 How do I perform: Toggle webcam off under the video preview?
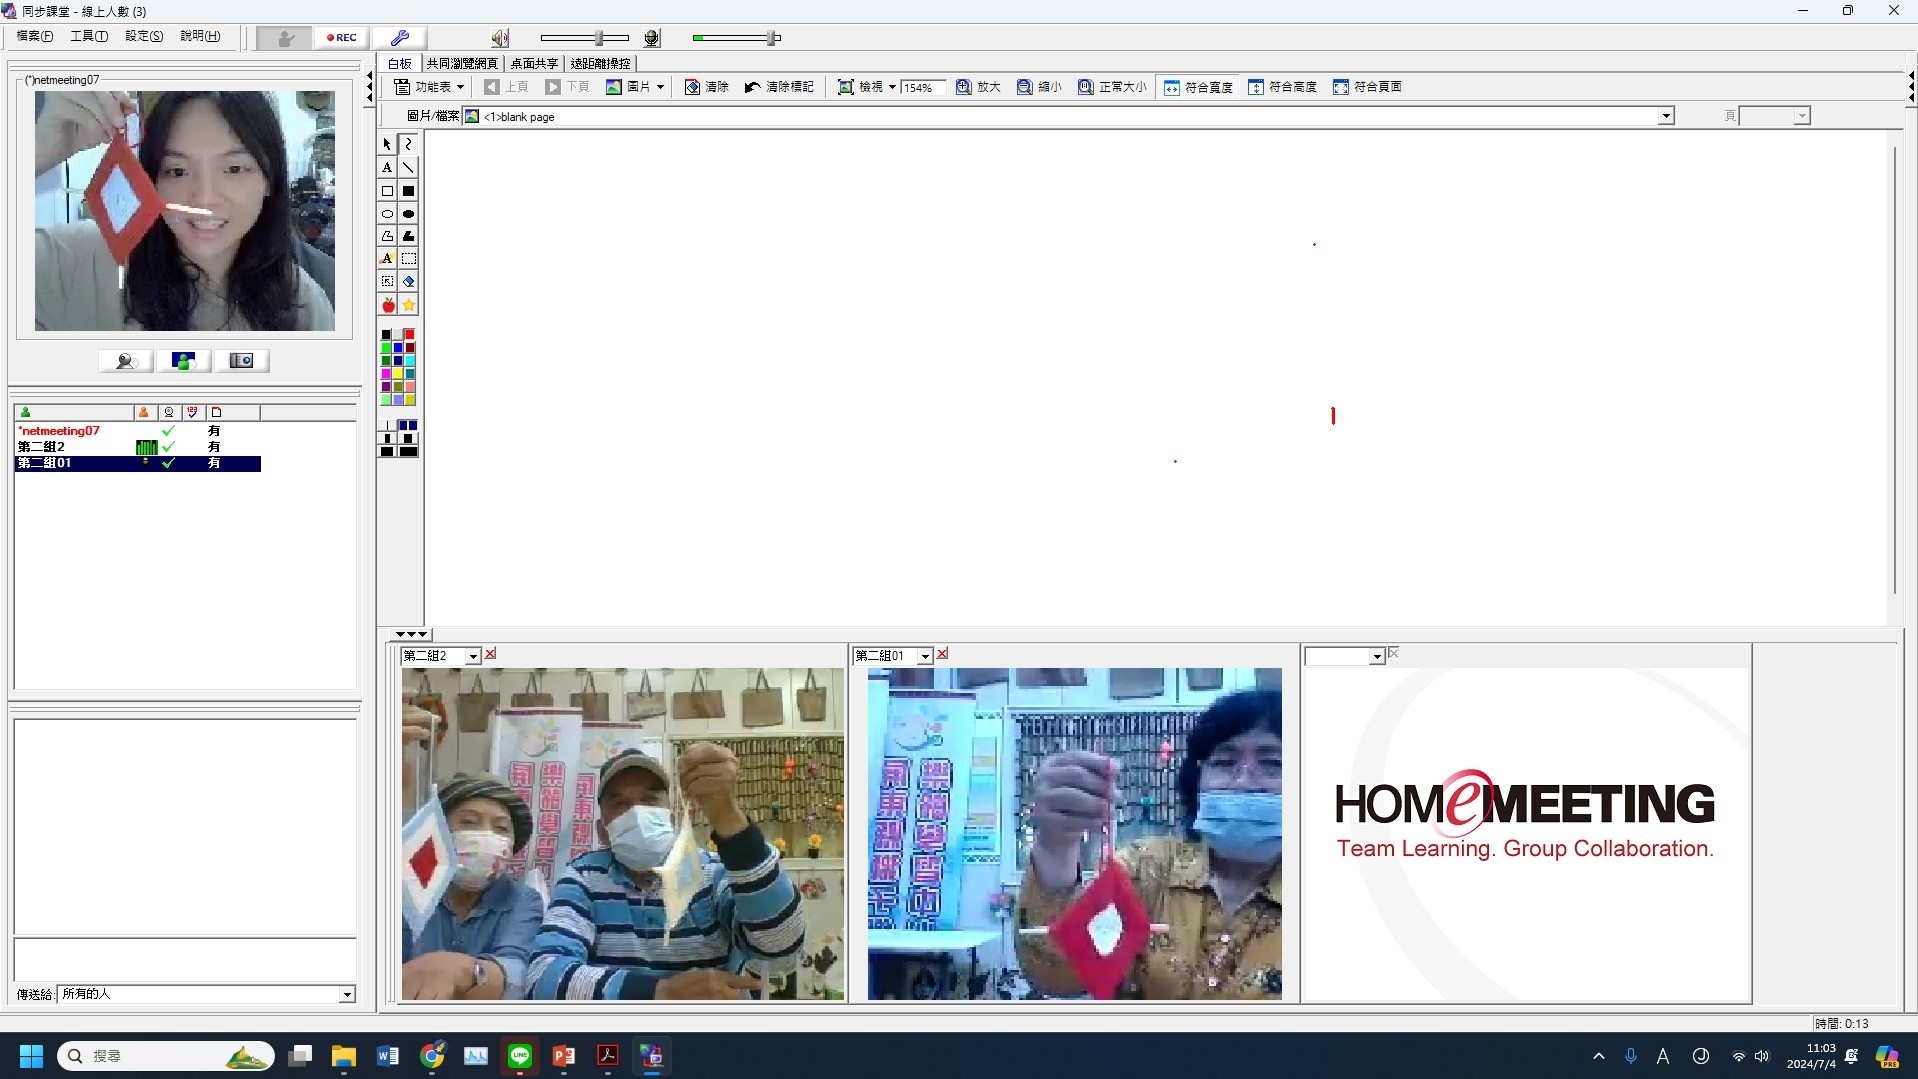[126, 361]
